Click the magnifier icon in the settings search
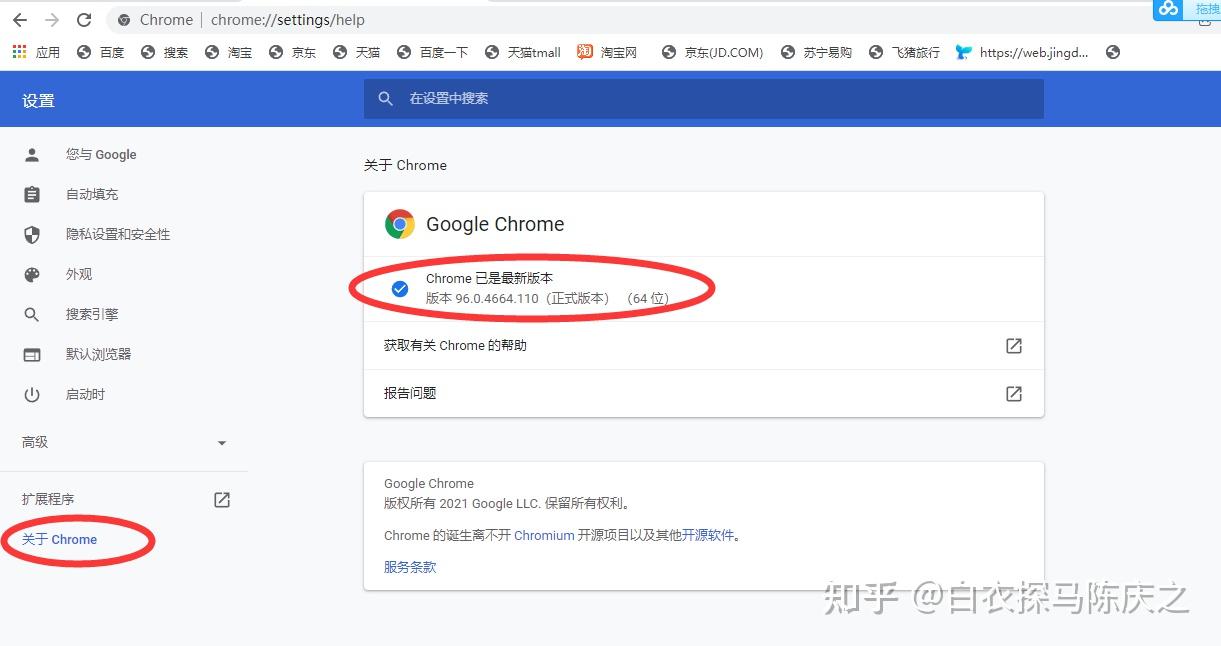The width and height of the screenshot is (1221, 646). [x=386, y=99]
